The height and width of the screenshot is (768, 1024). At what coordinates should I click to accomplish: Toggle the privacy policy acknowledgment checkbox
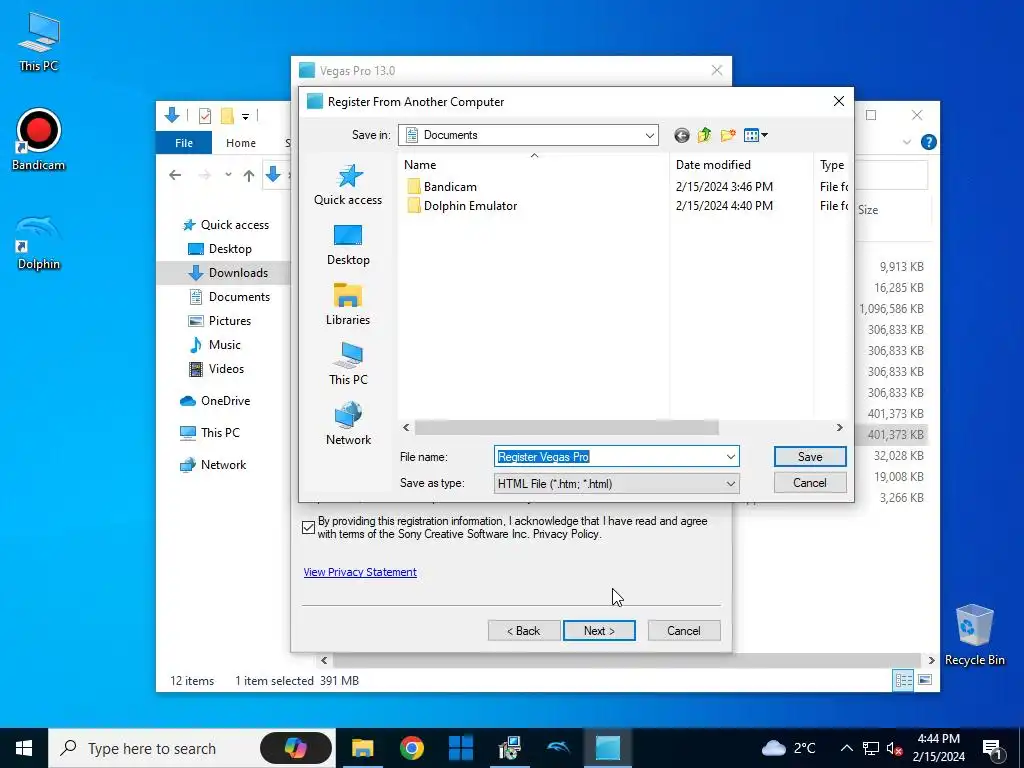coord(309,528)
